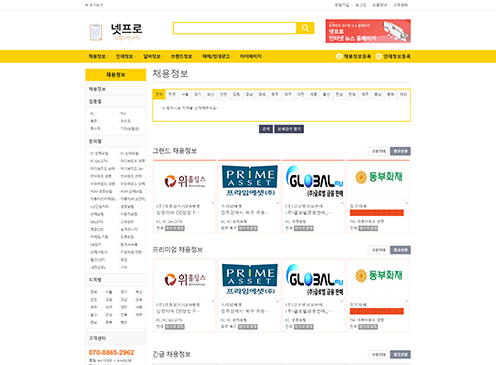Open the GLOBAL logo in Grand listings
The height and width of the screenshot is (365, 496).
[314, 181]
